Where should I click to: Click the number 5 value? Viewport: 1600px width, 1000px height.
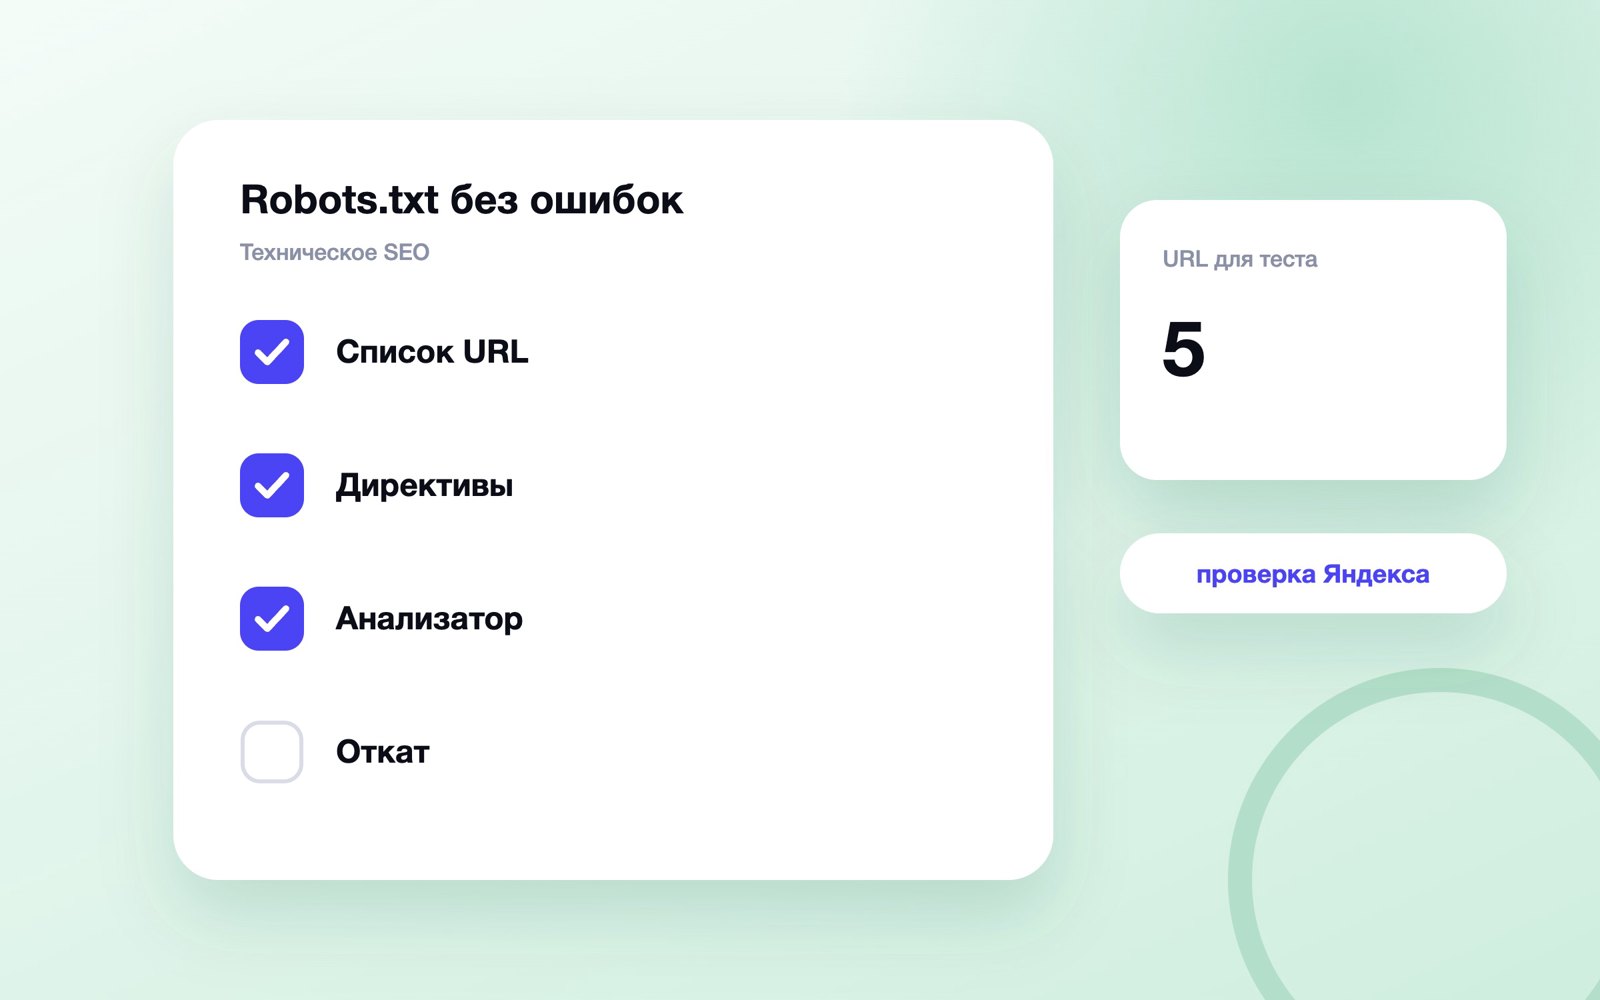pyautogui.click(x=1184, y=350)
